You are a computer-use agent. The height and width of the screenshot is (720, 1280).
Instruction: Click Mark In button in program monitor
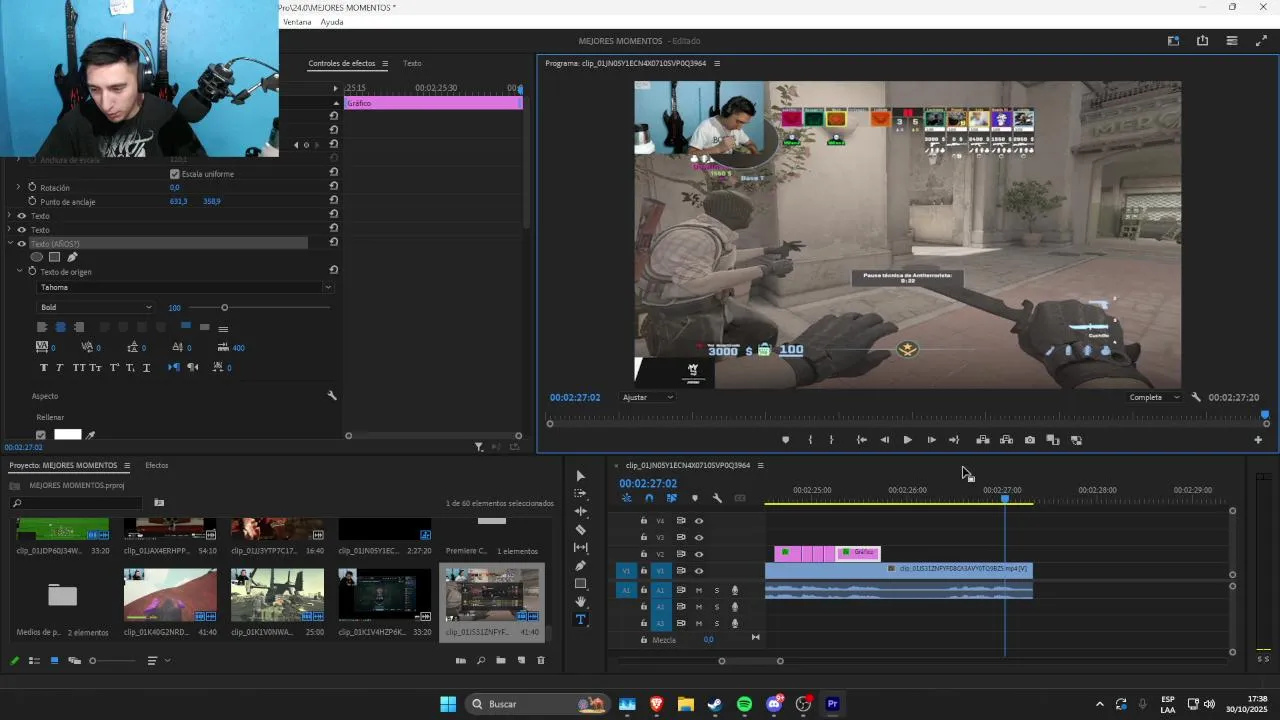(810, 440)
